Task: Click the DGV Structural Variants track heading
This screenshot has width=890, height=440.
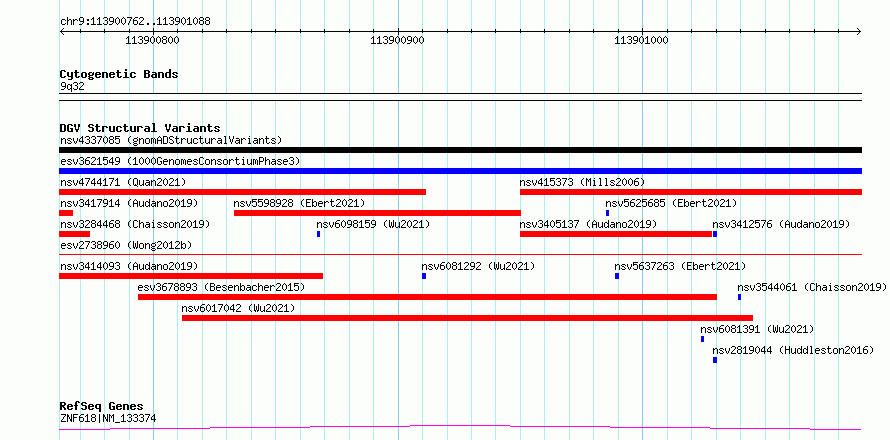Action: [140, 128]
